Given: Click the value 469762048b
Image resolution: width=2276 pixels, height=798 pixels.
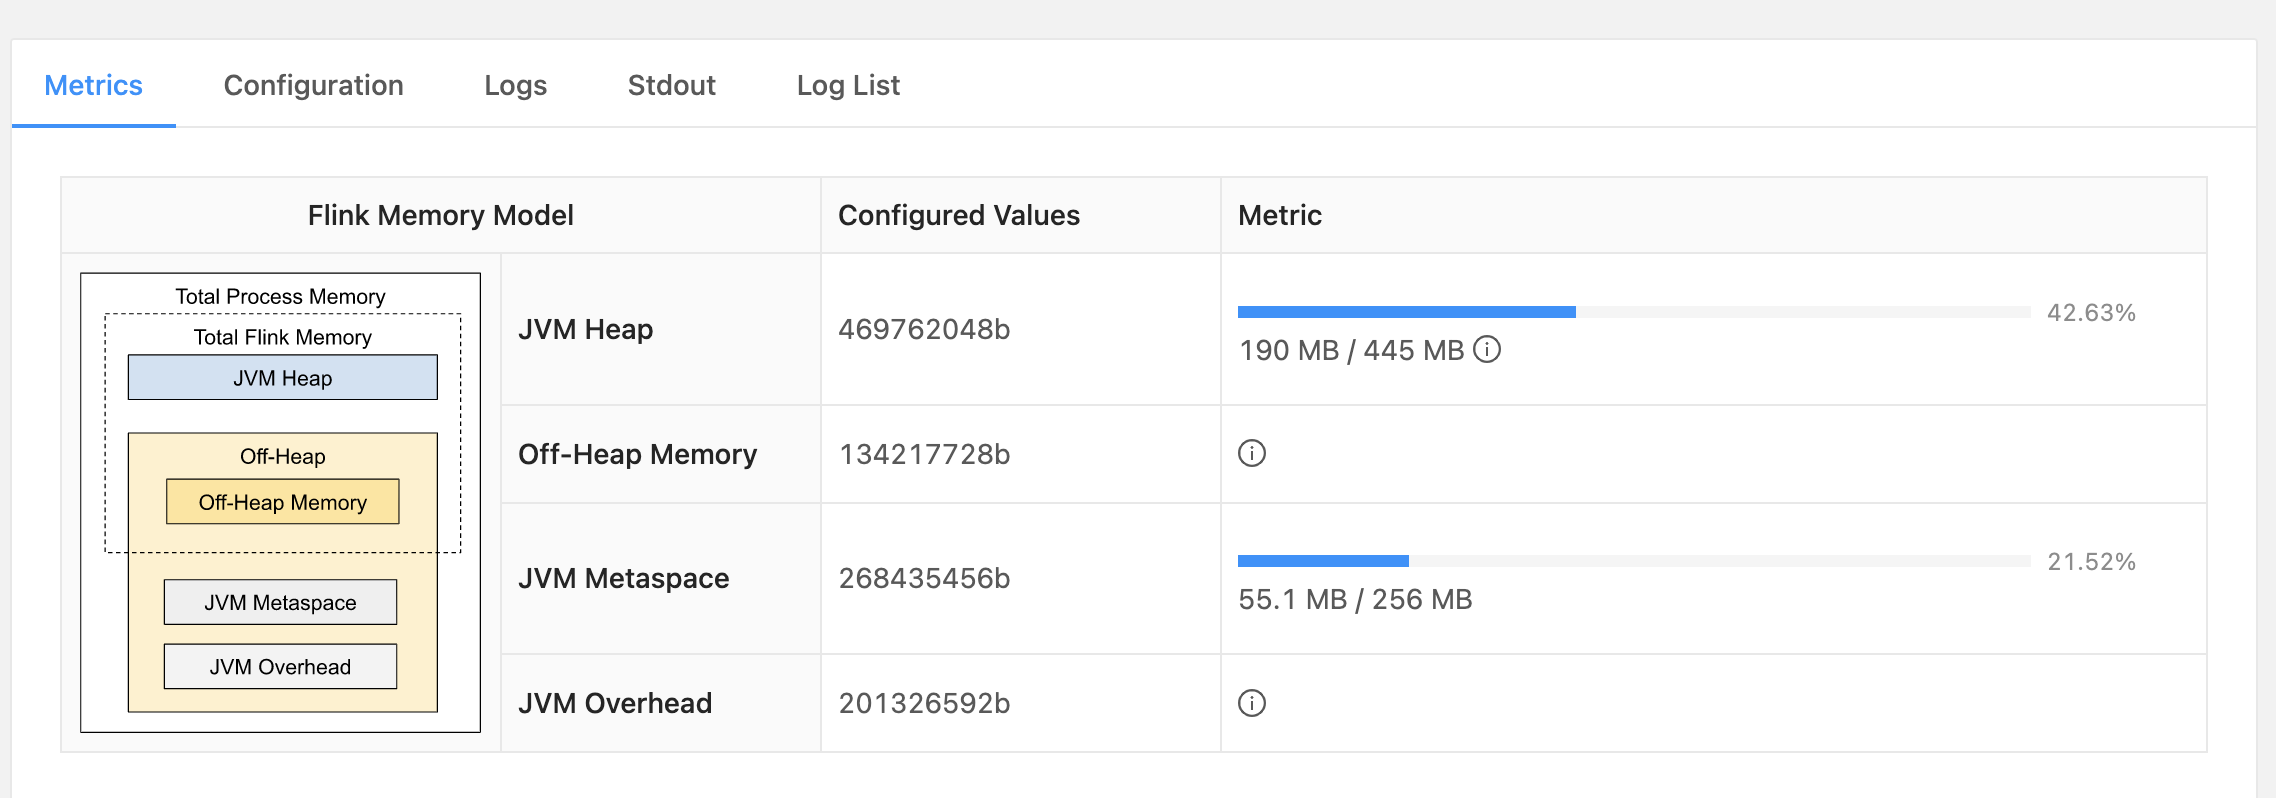Looking at the screenshot, I should point(924,329).
